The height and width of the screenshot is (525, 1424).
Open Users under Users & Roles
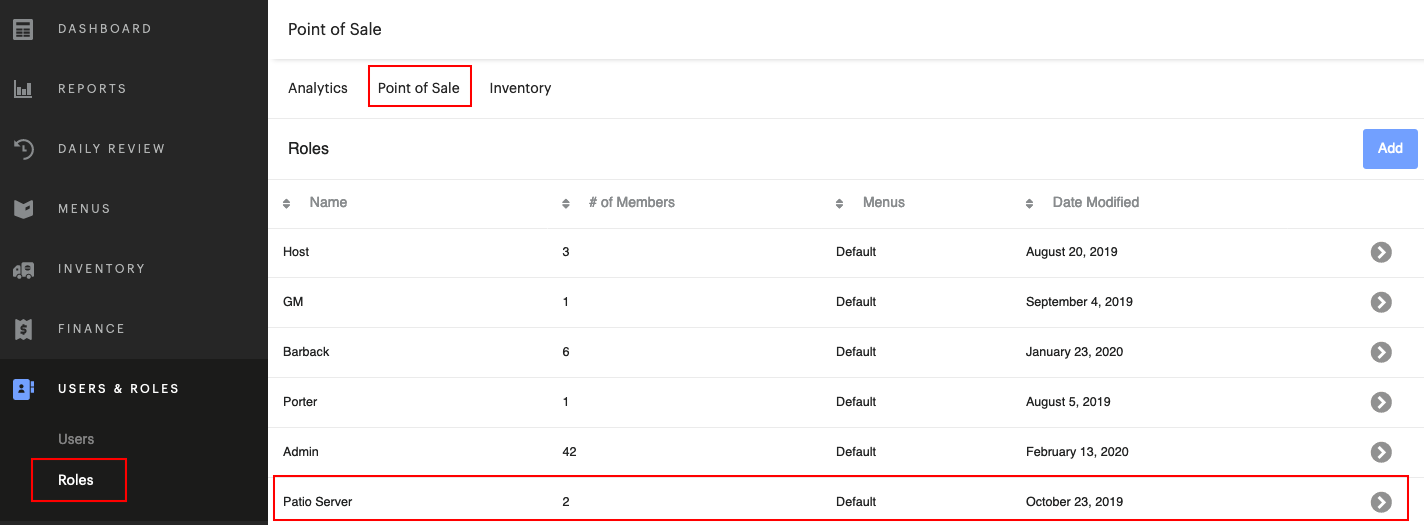(x=76, y=439)
